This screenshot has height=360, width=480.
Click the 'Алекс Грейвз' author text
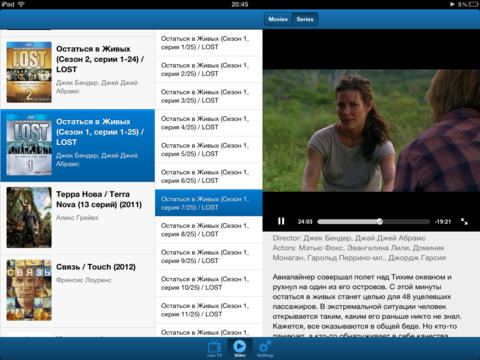click(77, 218)
